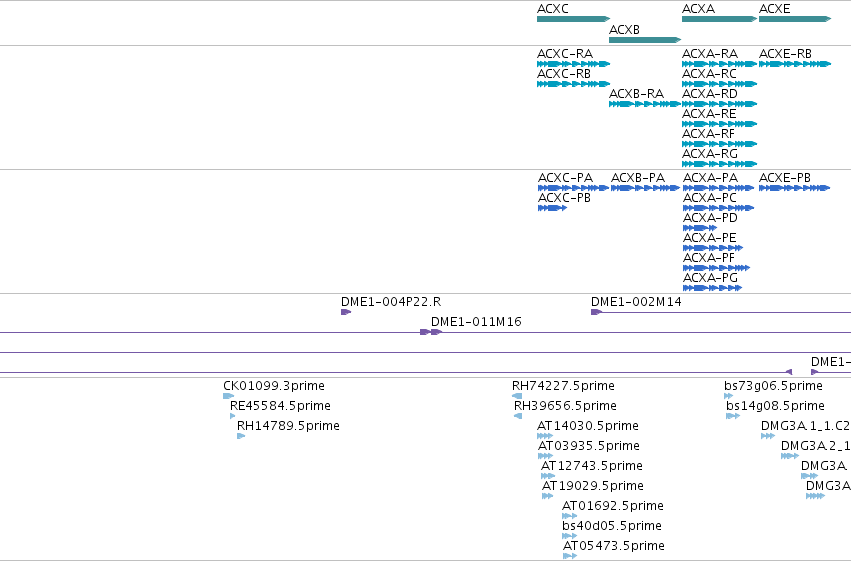Select protein ACXA-PE
This screenshot has height=561, width=851.
click(x=713, y=248)
